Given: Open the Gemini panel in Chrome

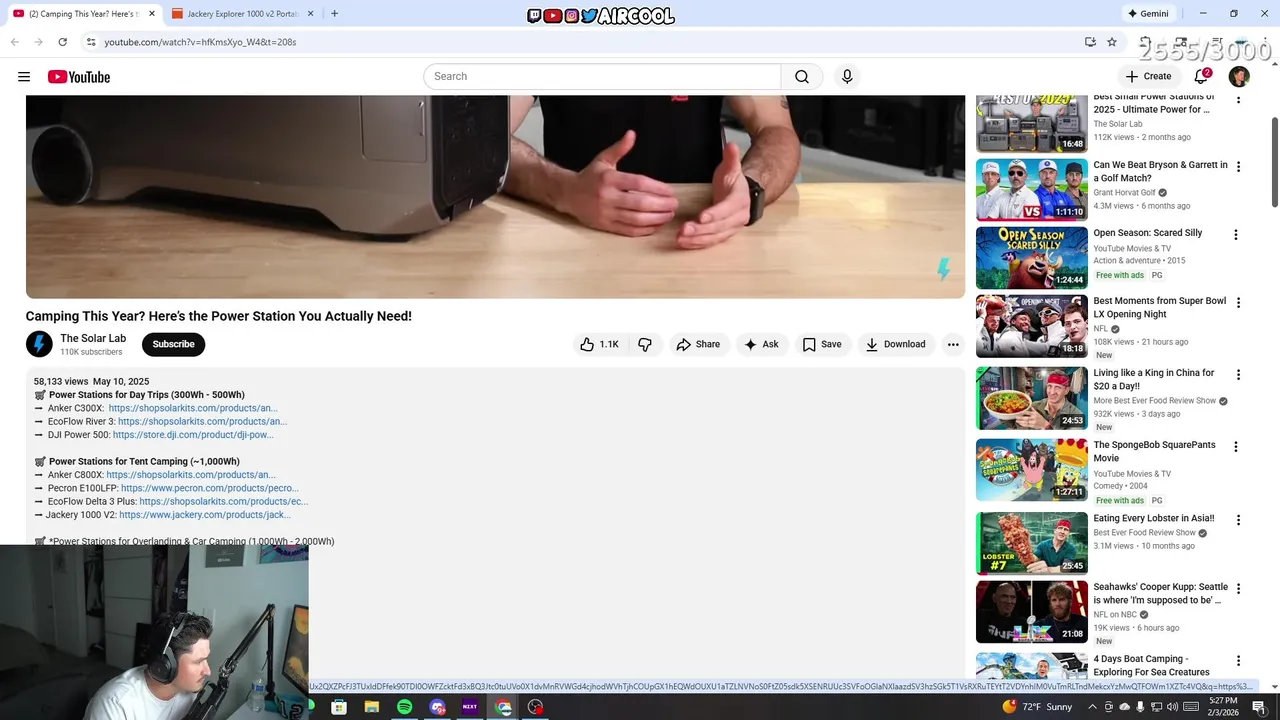Looking at the screenshot, I should 1148,14.
